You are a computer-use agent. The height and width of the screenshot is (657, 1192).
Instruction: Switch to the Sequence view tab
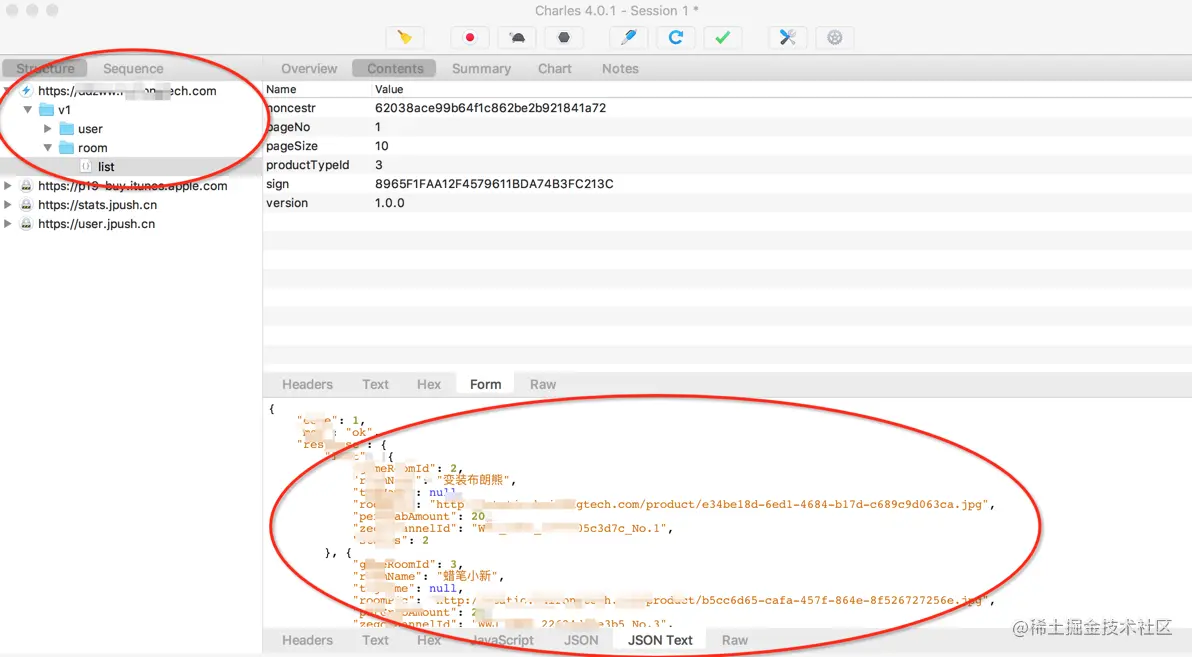point(133,68)
